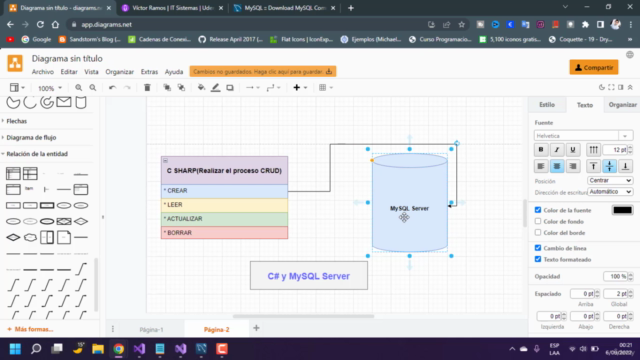Screen dimensions: 640x360
Task: Open the insert plus dropdown
Action: (x=300, y=88)
